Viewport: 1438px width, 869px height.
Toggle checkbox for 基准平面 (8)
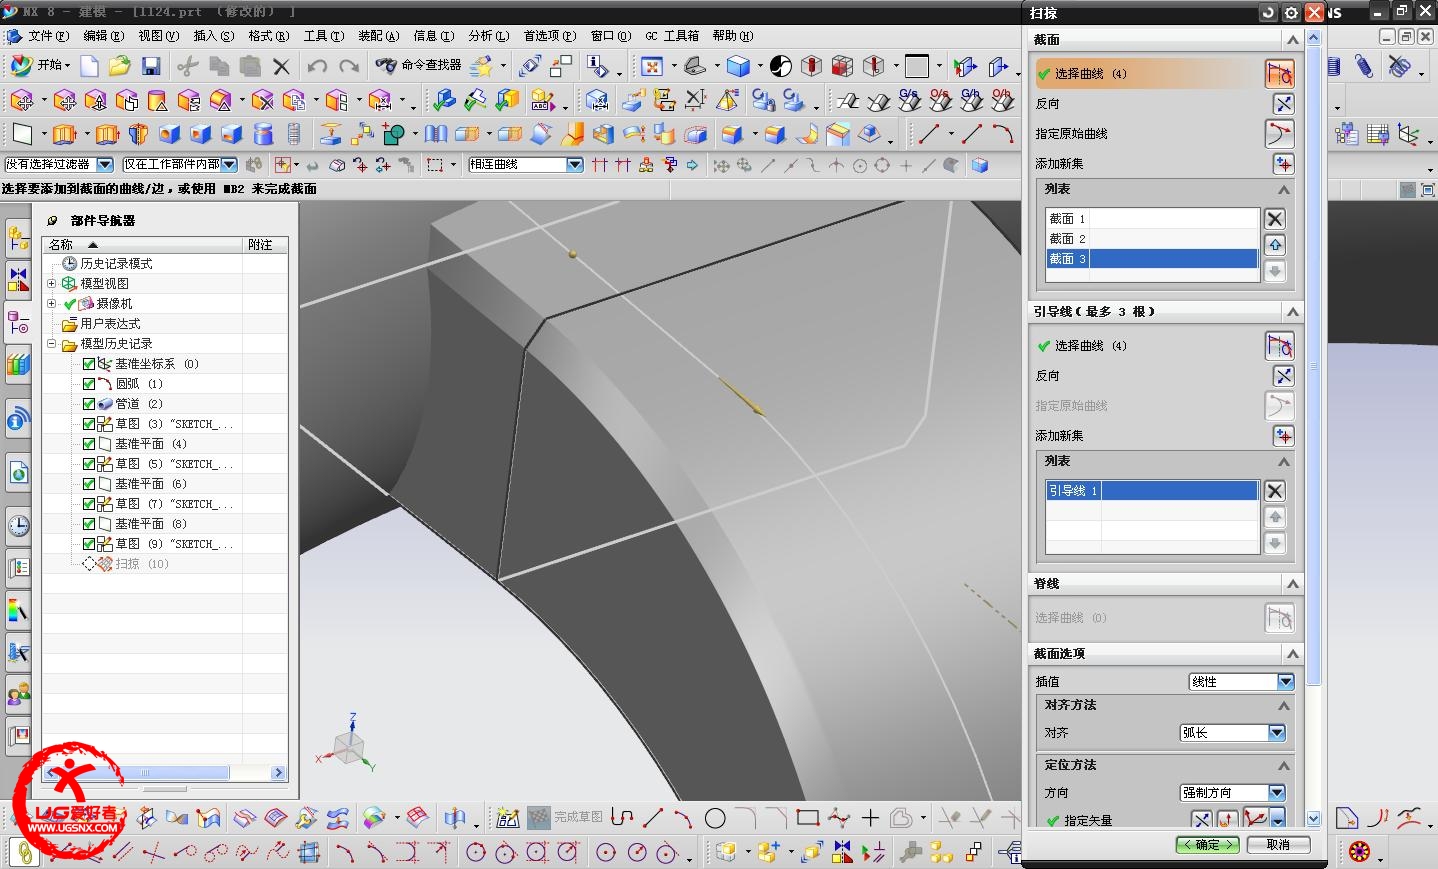(x=89, y=524)
